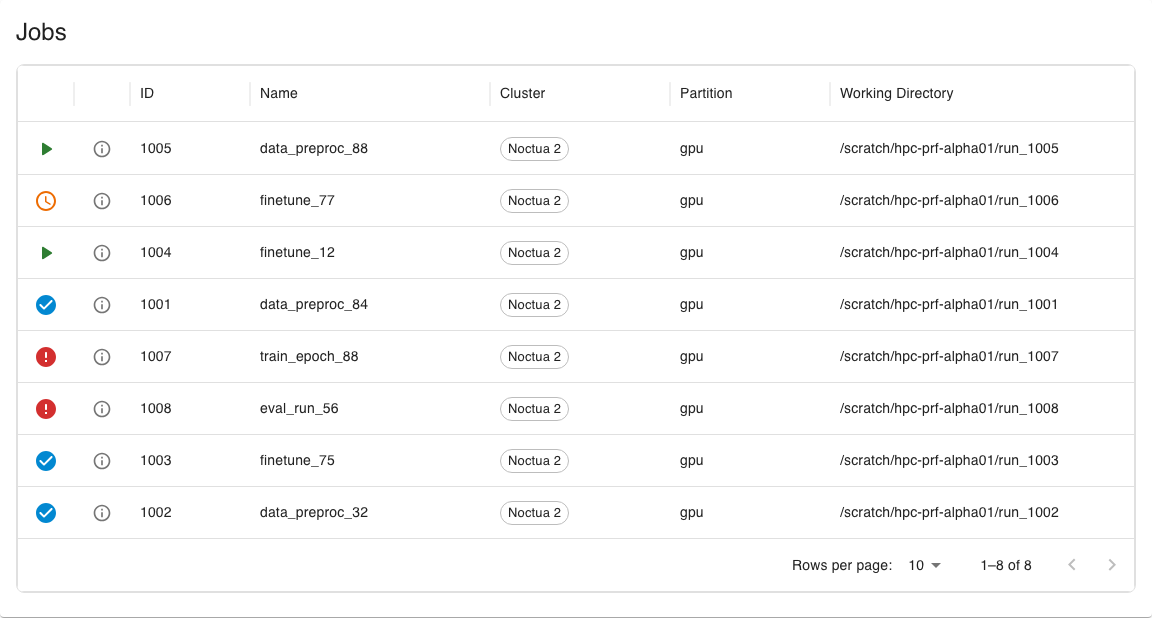Sort by the Name column header

pos(278,93)
